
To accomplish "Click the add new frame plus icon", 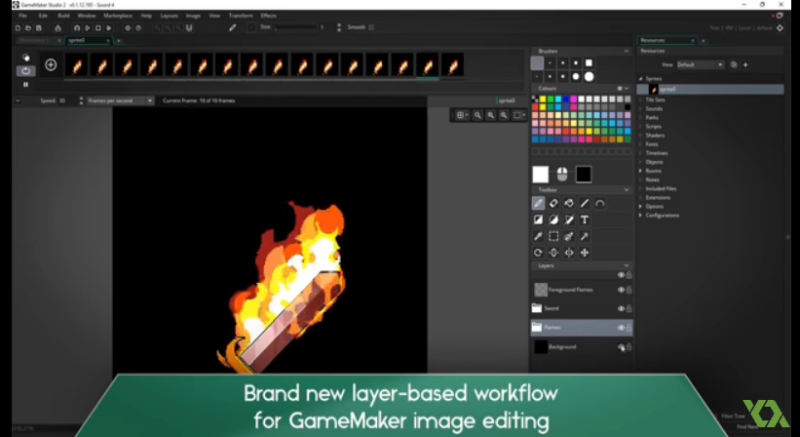I will point(51,65).
